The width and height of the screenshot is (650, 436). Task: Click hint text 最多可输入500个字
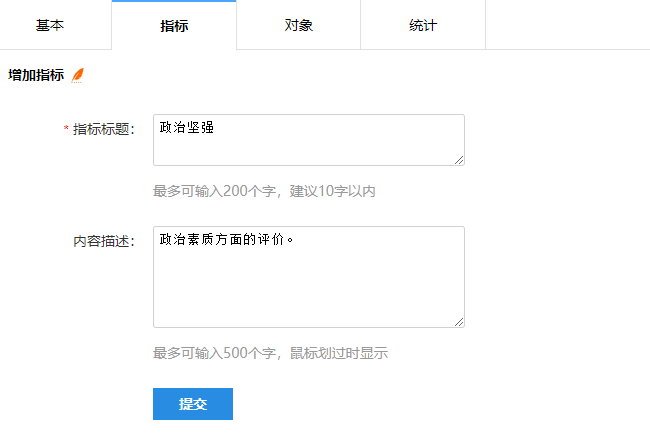pyautogui.click(x=214, y=353)
